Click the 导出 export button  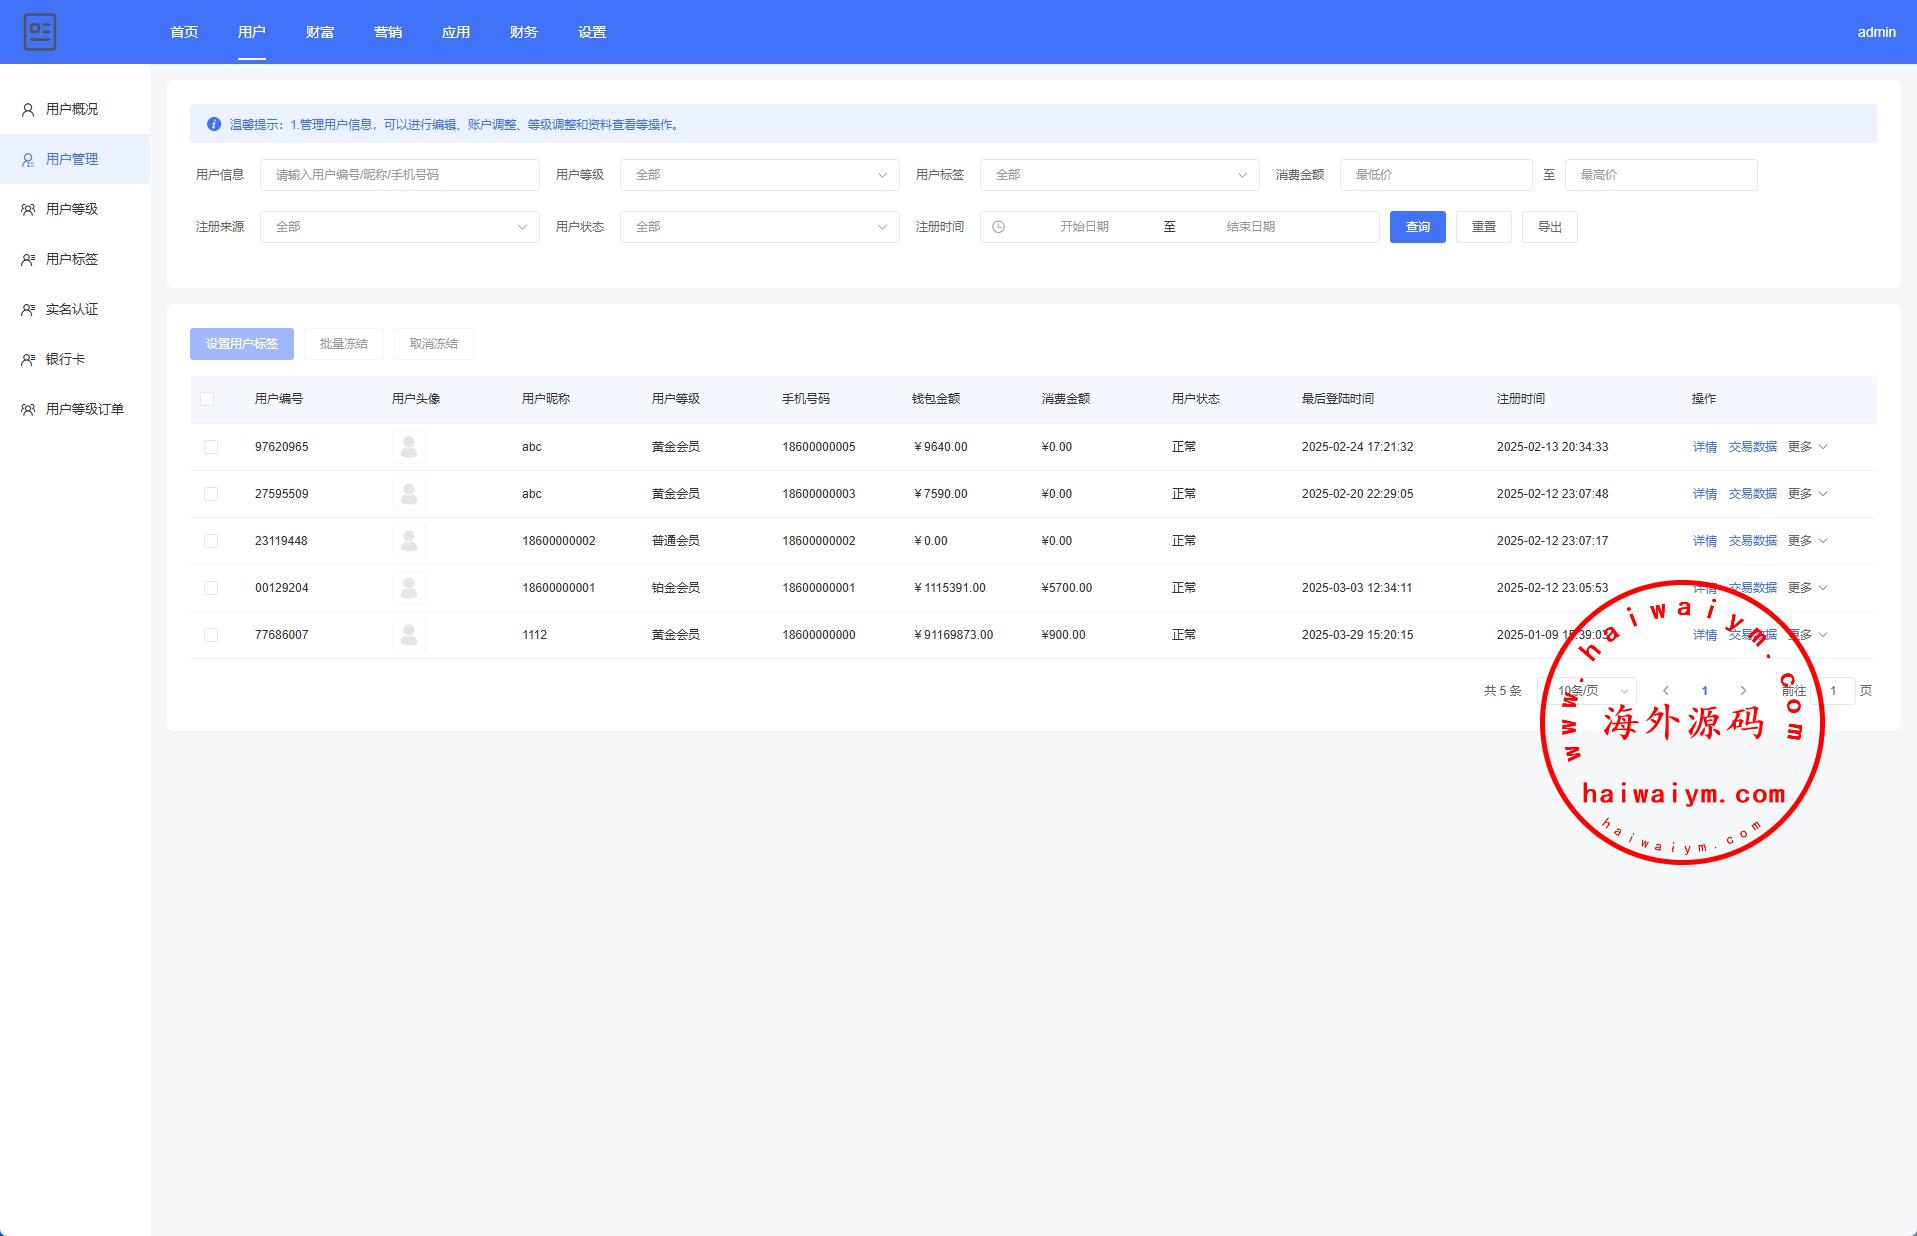coord(1549,227)
